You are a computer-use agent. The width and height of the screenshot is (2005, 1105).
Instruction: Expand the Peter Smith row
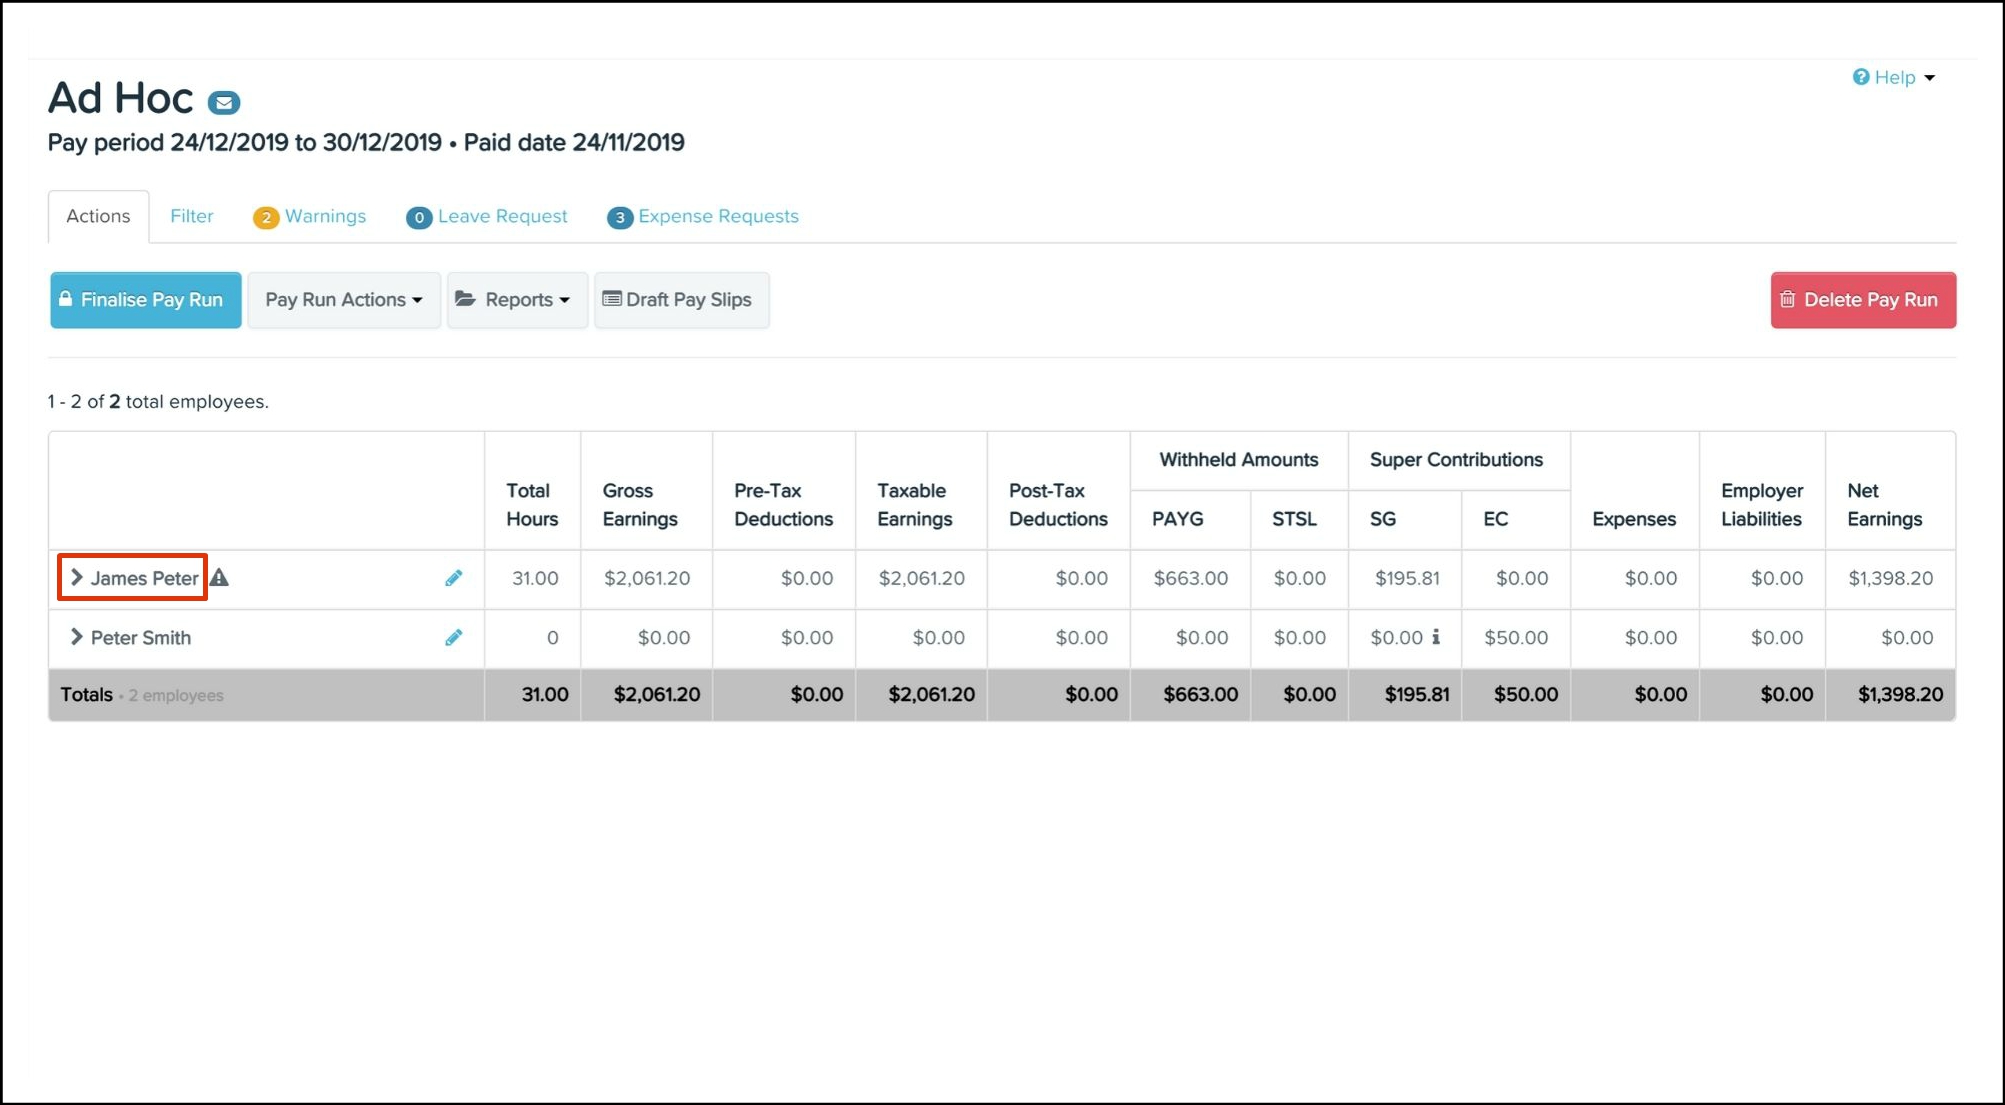pos(76,637)
